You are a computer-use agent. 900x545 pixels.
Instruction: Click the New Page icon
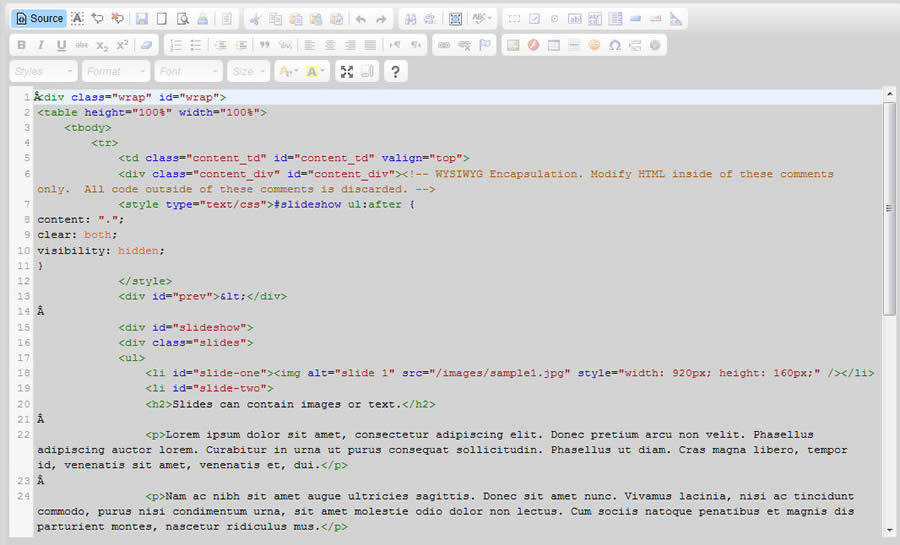pyautogui.click(x=162, y=19)
